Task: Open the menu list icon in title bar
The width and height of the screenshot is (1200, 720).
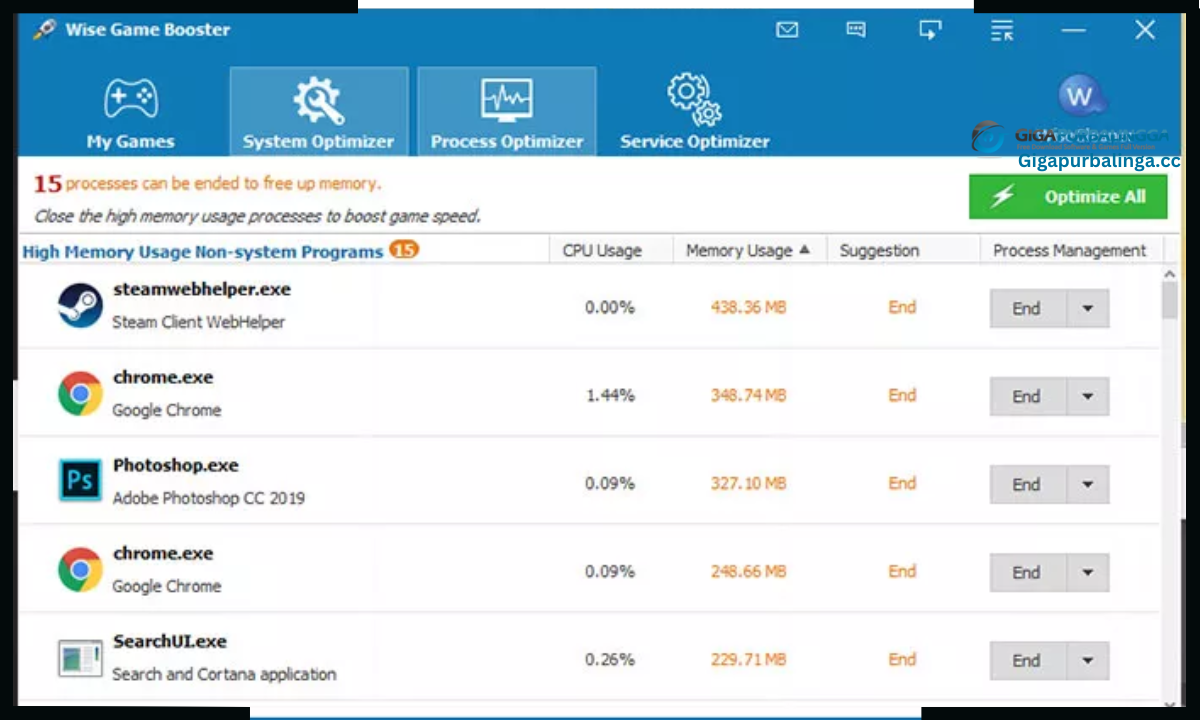Action: (x=1002, y=30)
